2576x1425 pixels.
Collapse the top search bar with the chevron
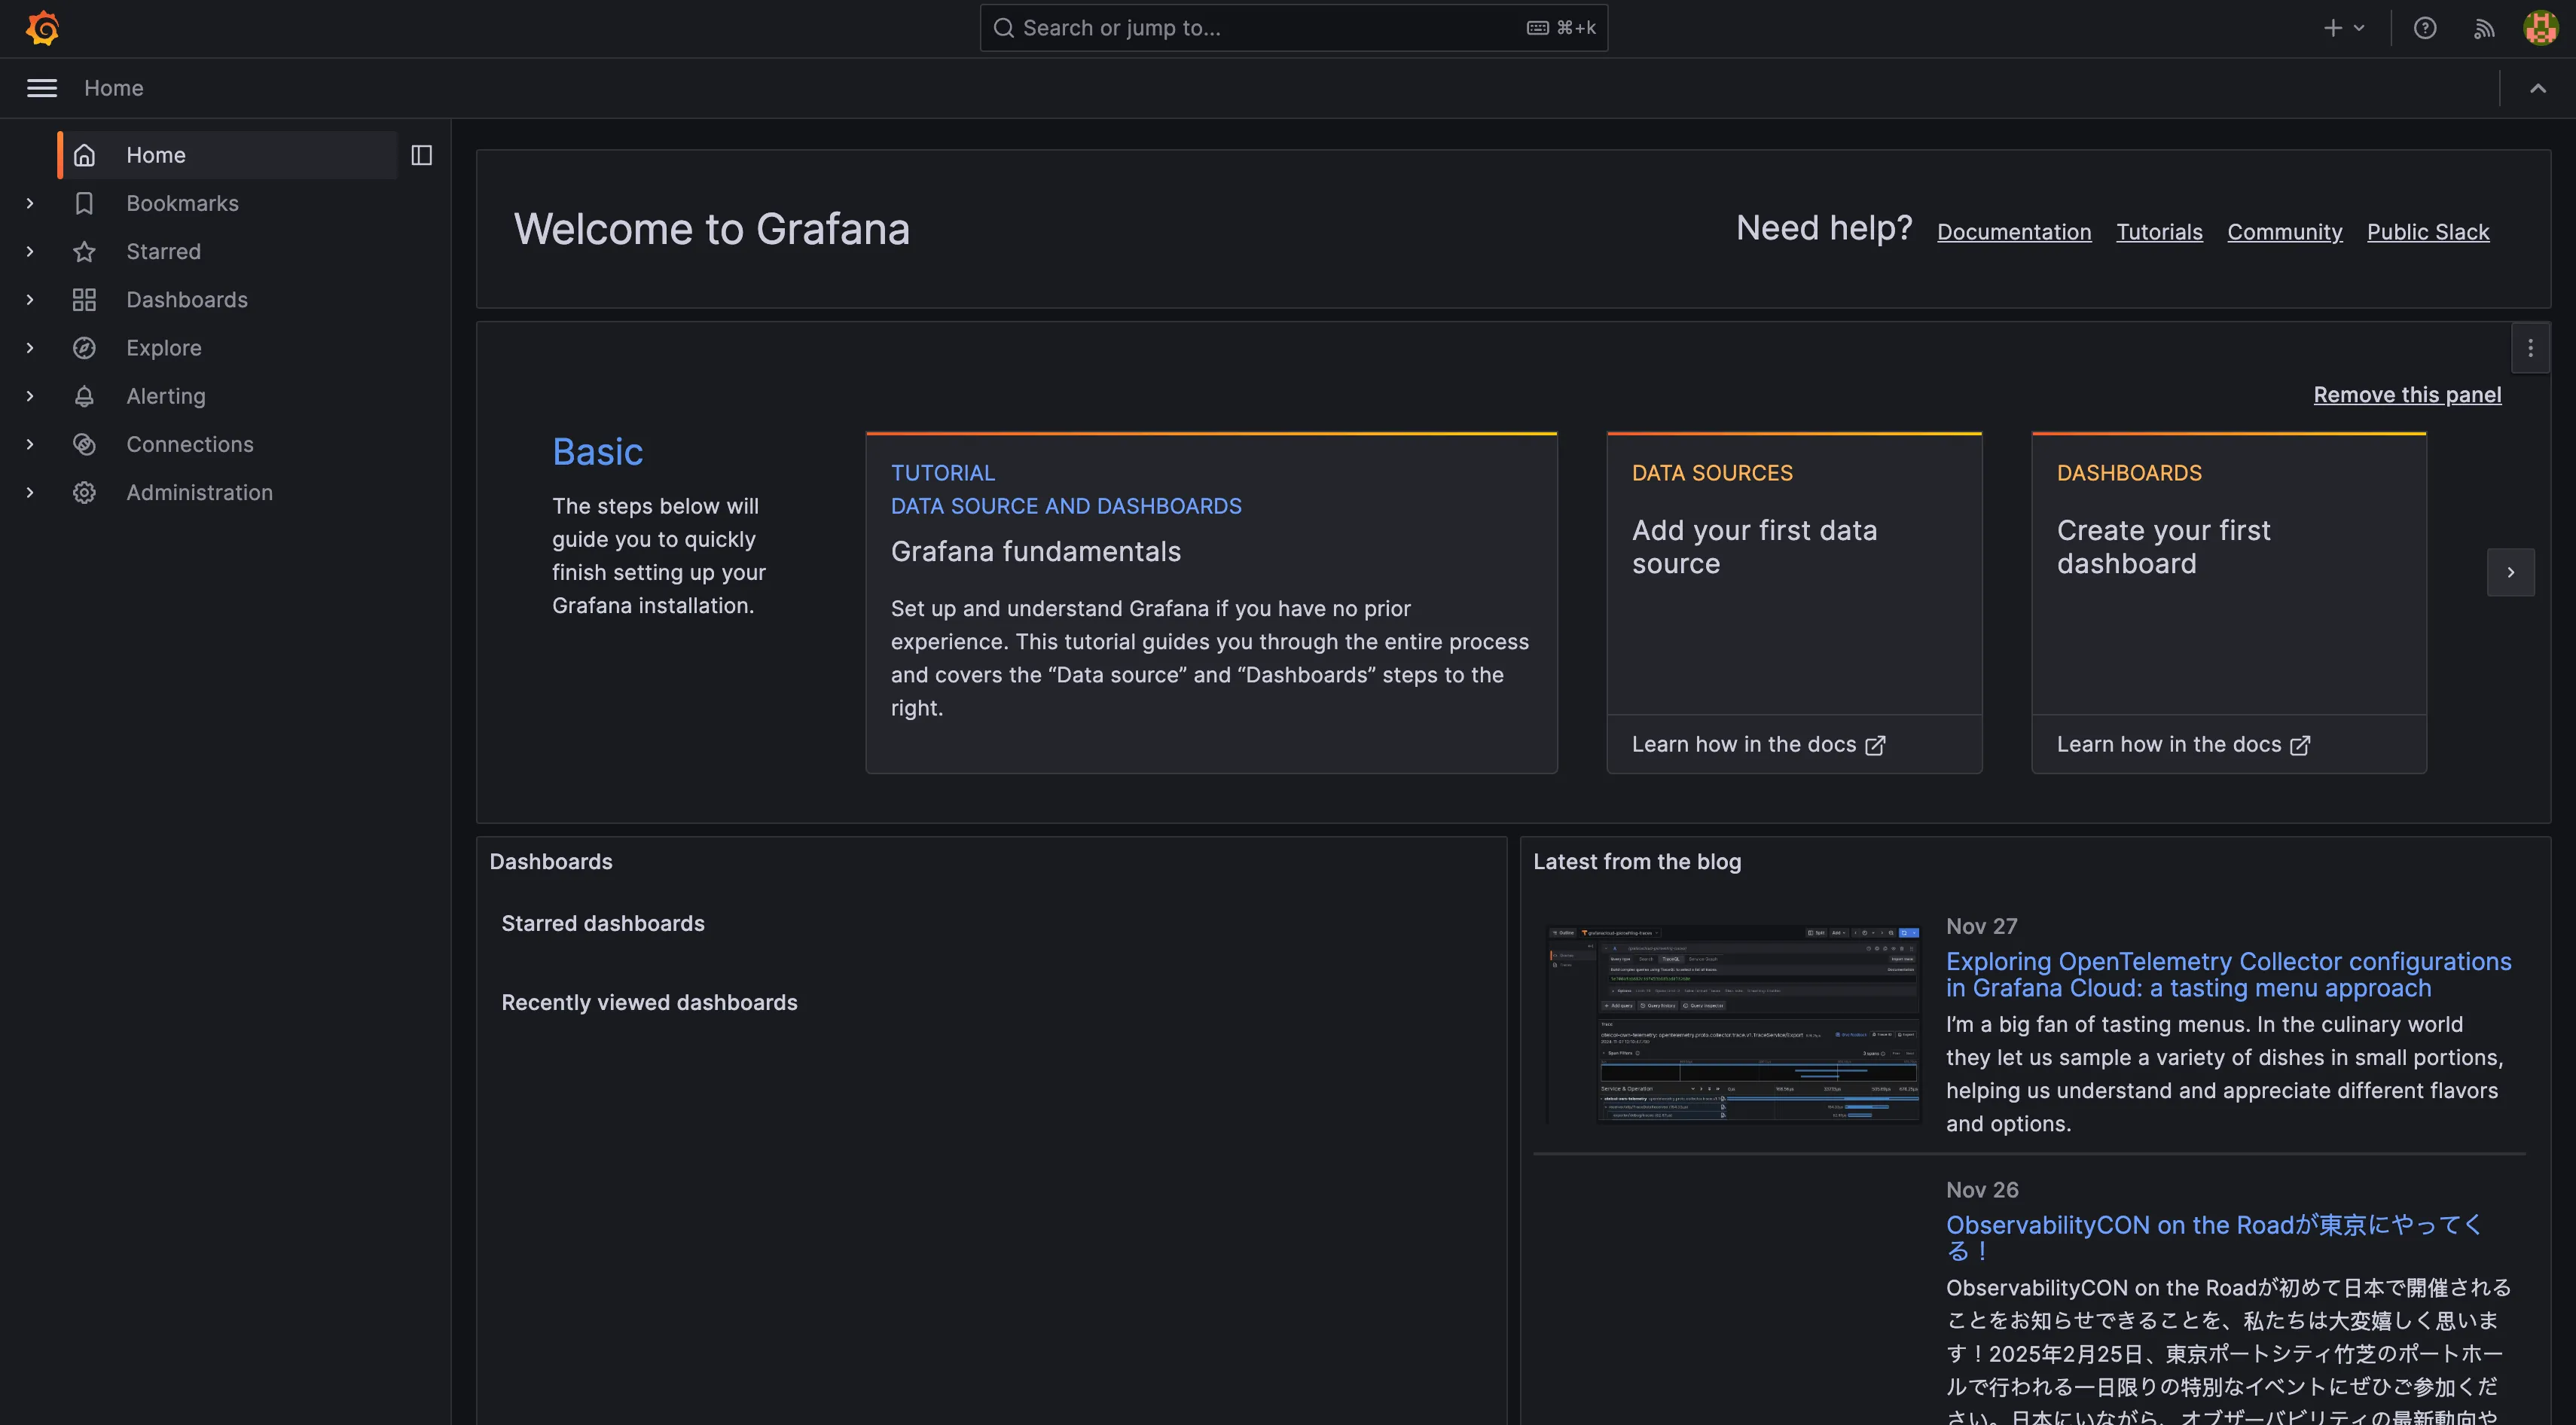pos(2538,88)
